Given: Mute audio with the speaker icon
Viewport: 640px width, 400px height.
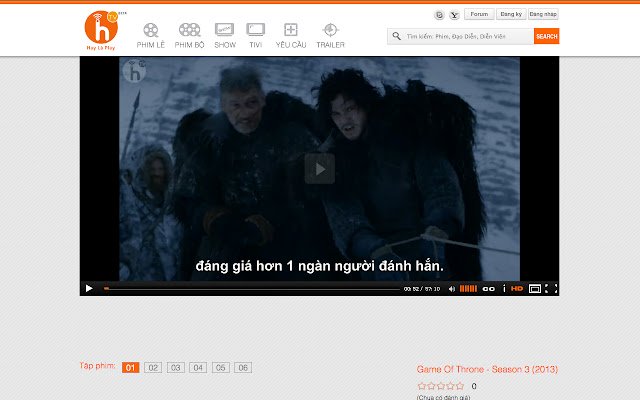Looking at the screenshot, I should (x=451, y=289).
